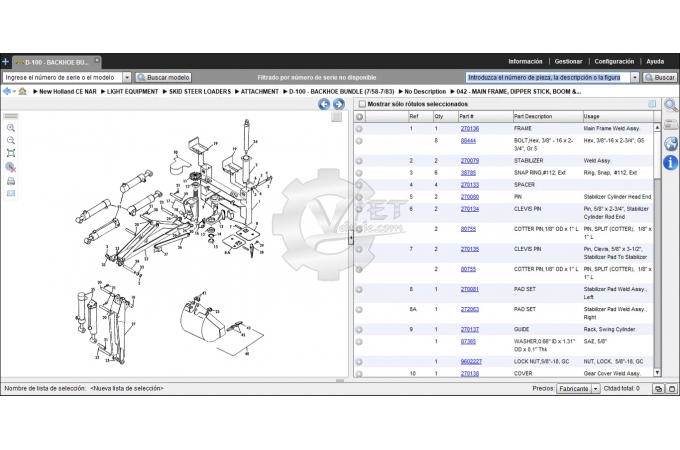Open the list icon in right sidebar
Viewport: 680px width, 450px height.
[670, 124]
